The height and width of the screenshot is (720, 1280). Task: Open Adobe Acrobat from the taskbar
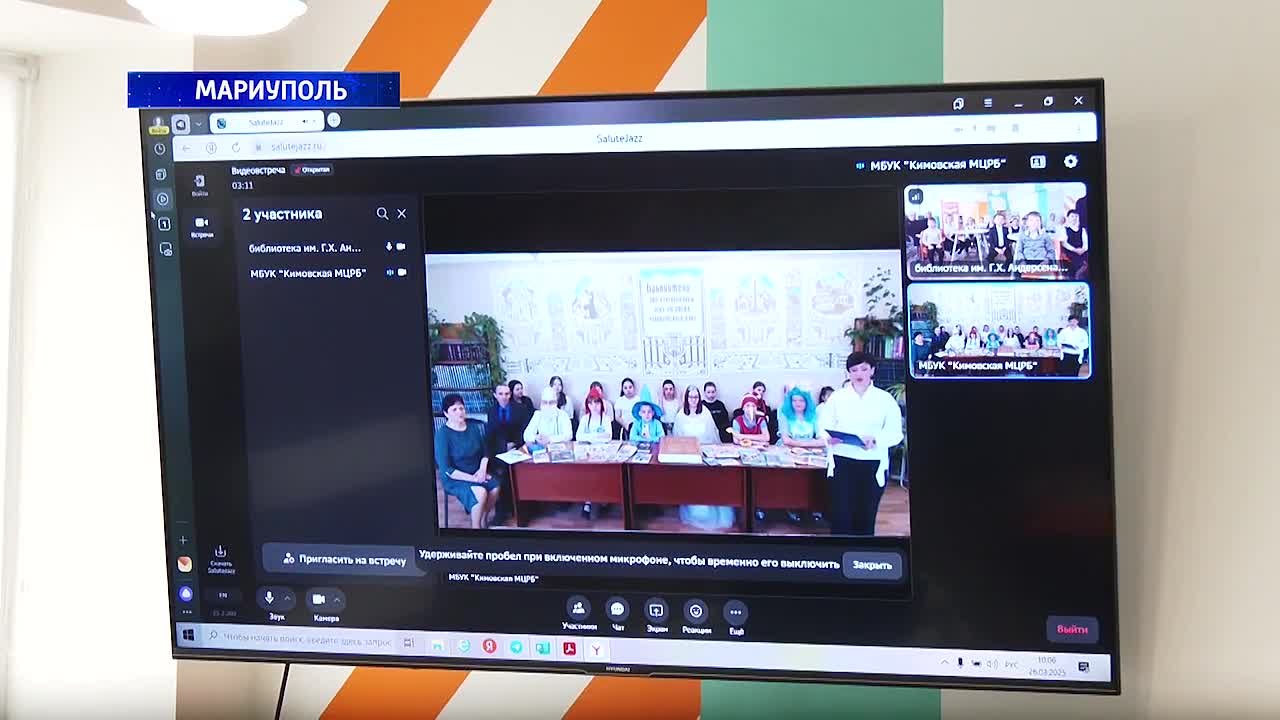point(569,649)
